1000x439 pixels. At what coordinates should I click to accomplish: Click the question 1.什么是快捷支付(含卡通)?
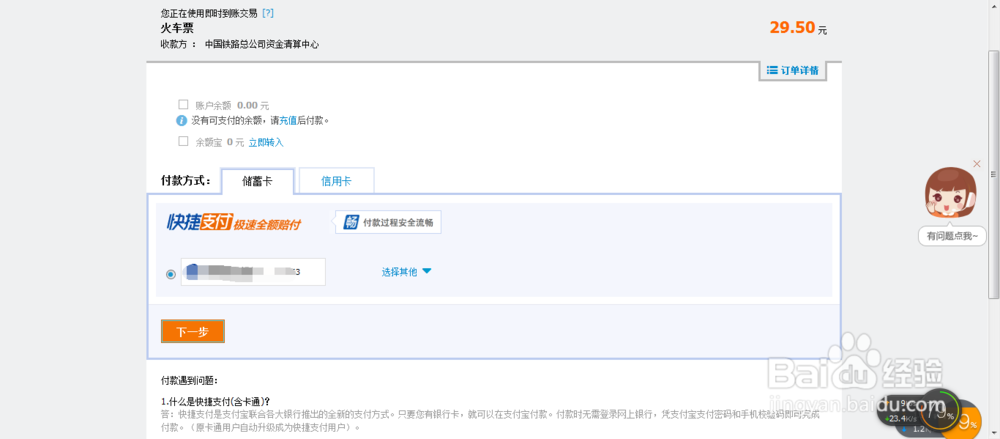(216, 401)
